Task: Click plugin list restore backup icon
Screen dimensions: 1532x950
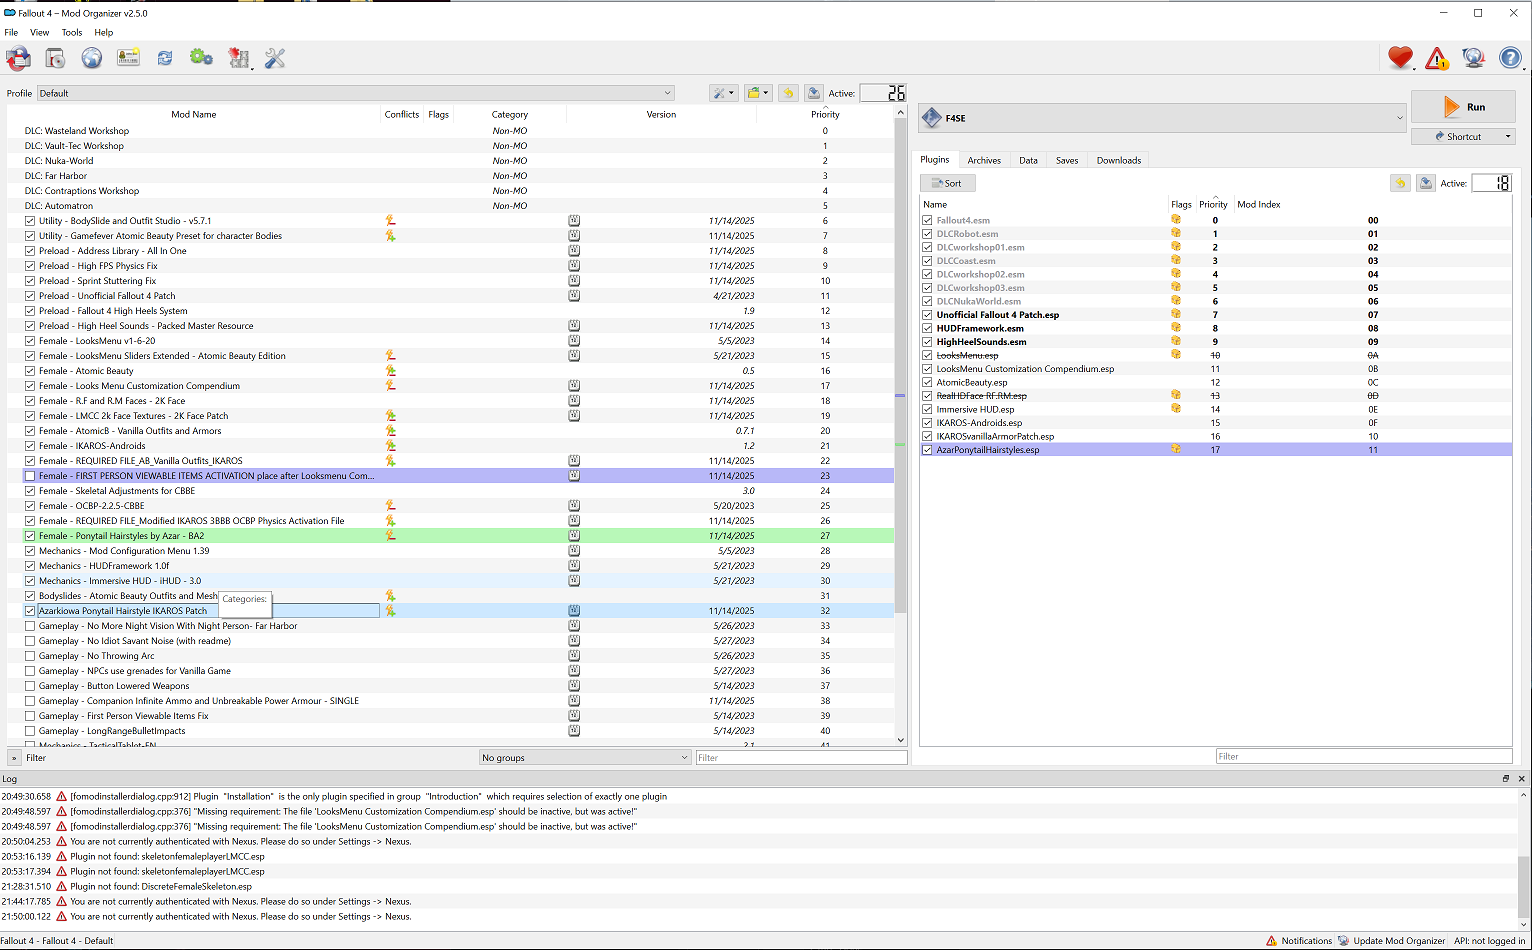Action: pos(1400,183)
